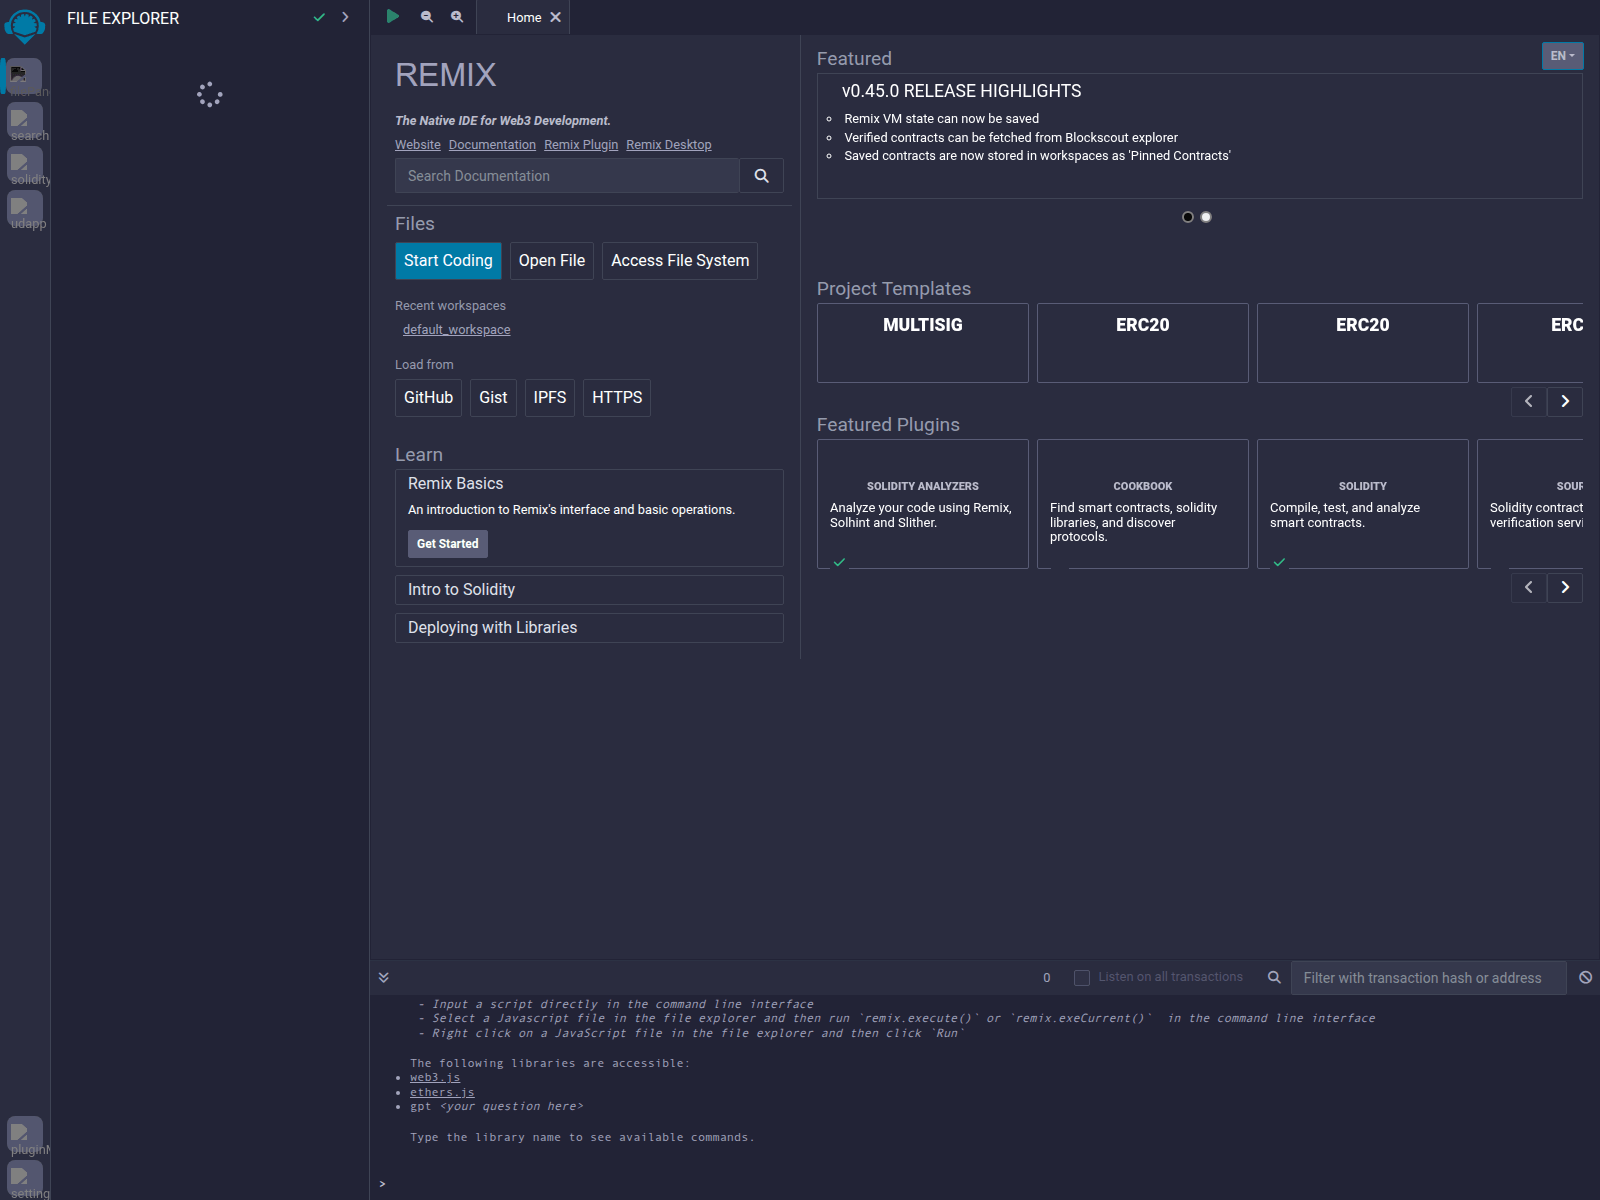
Task: Open ethers.js library link in terminal
Action: click(x=442, y=1093)
